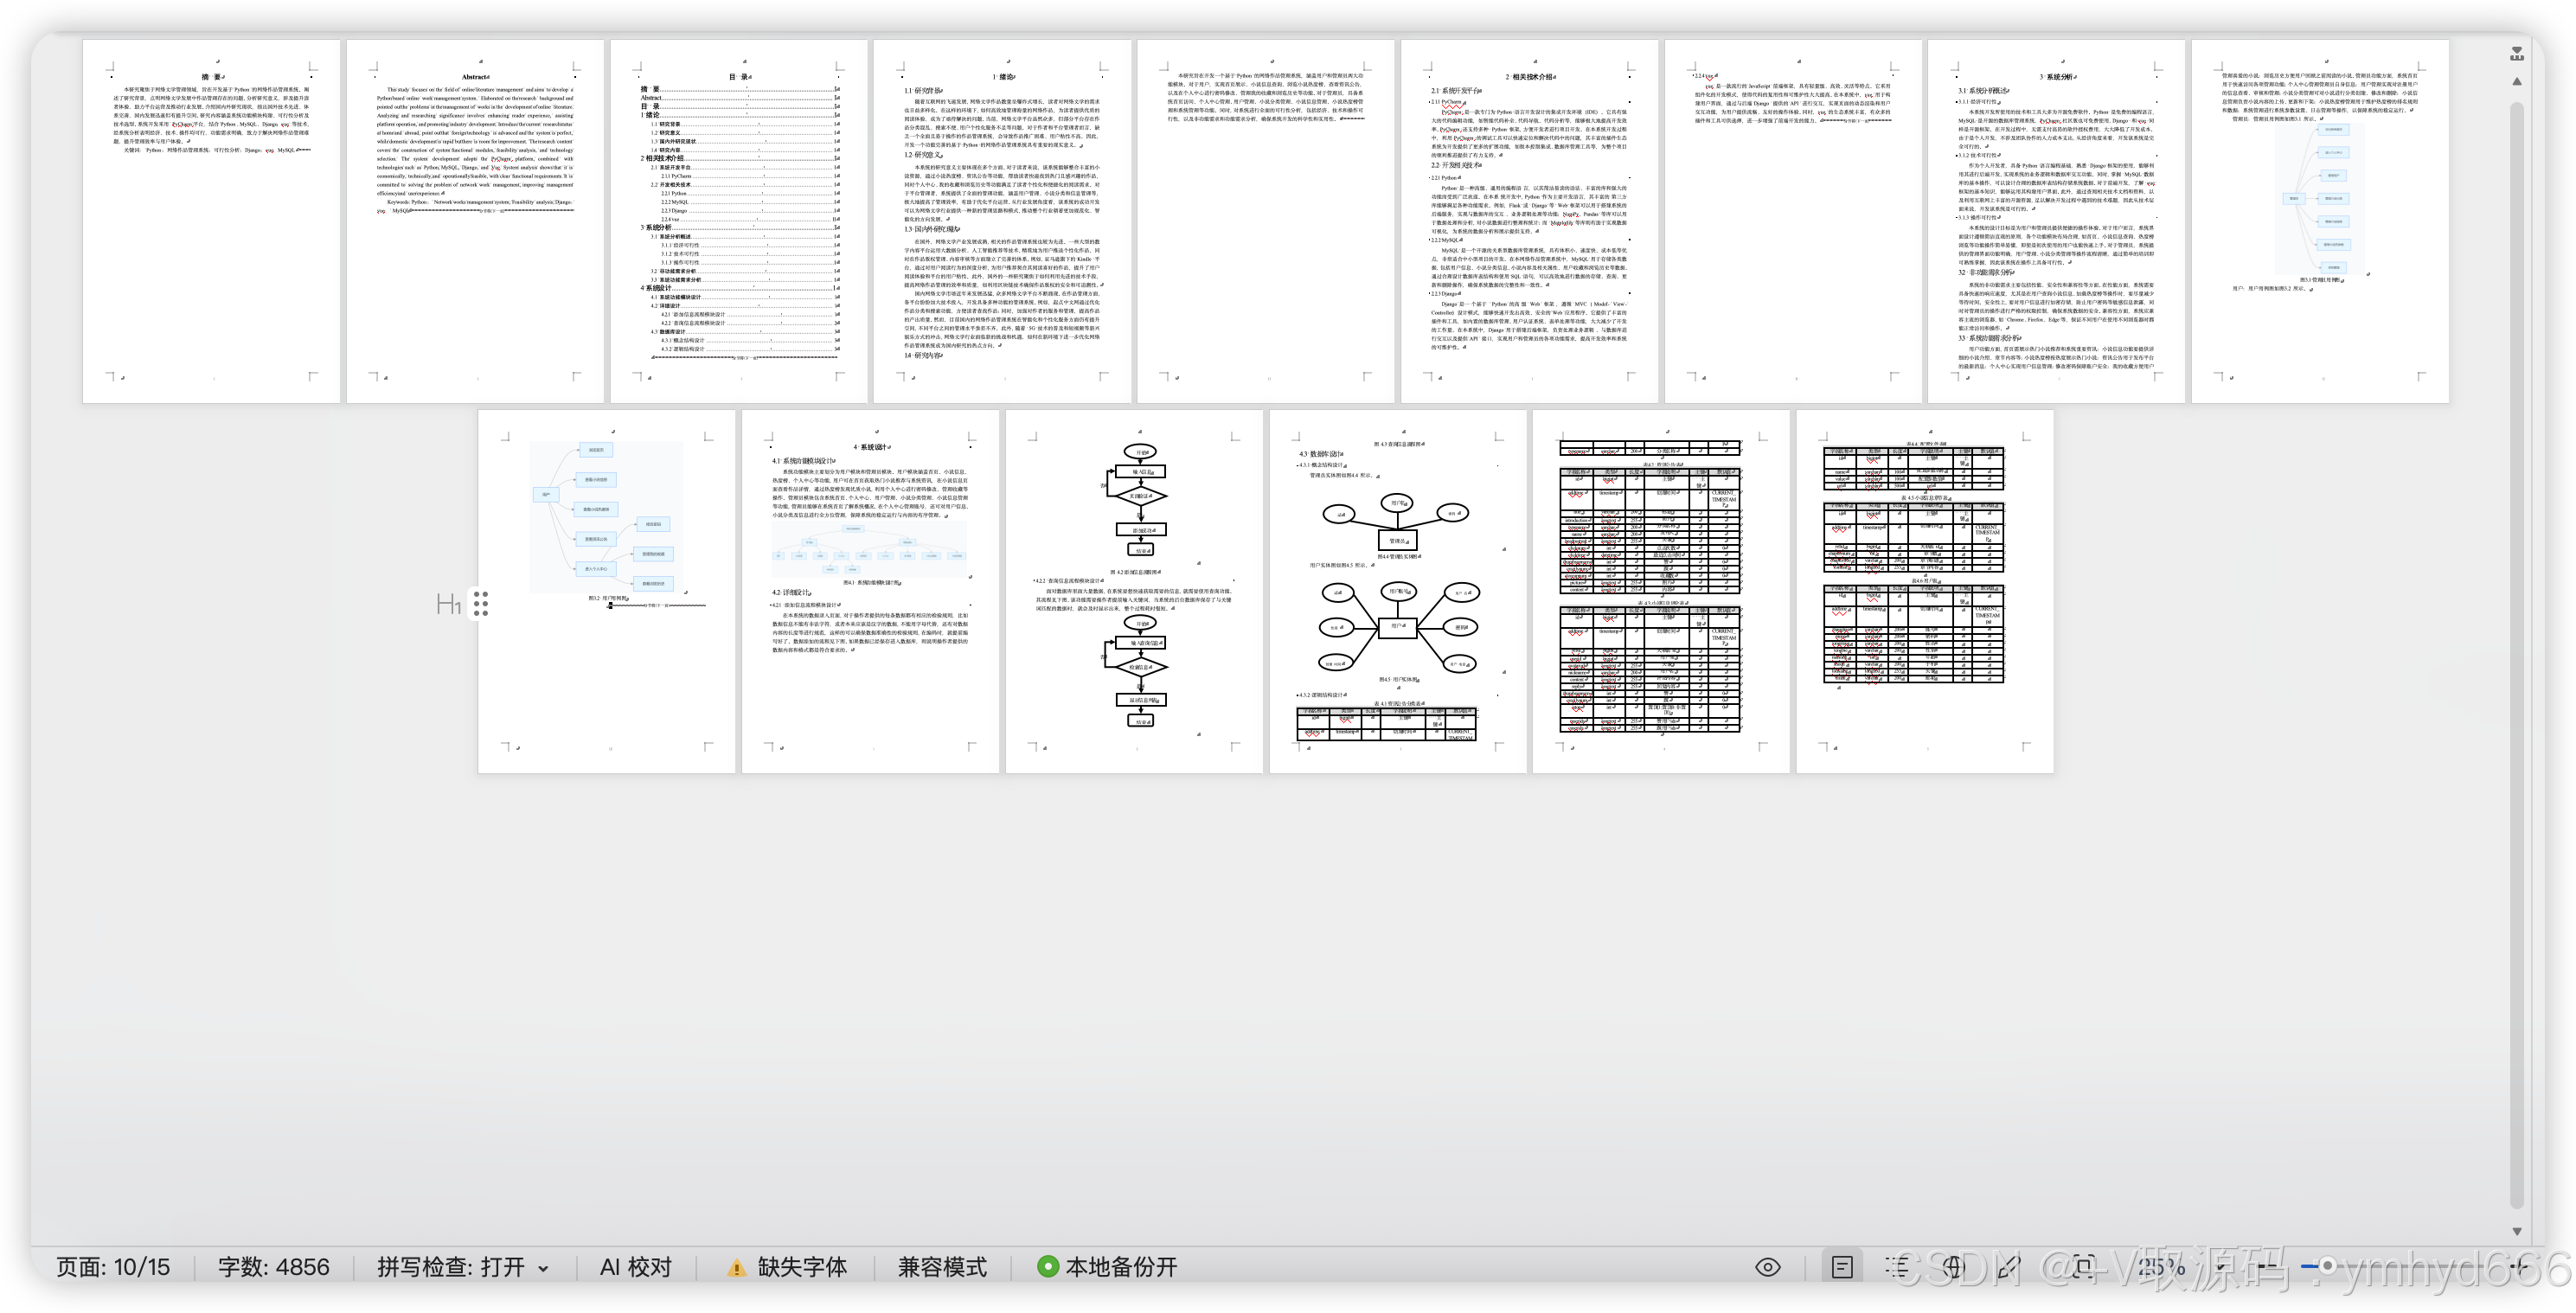
Task: Click the 字数: 4856 word count
Action: (273, 1267)
